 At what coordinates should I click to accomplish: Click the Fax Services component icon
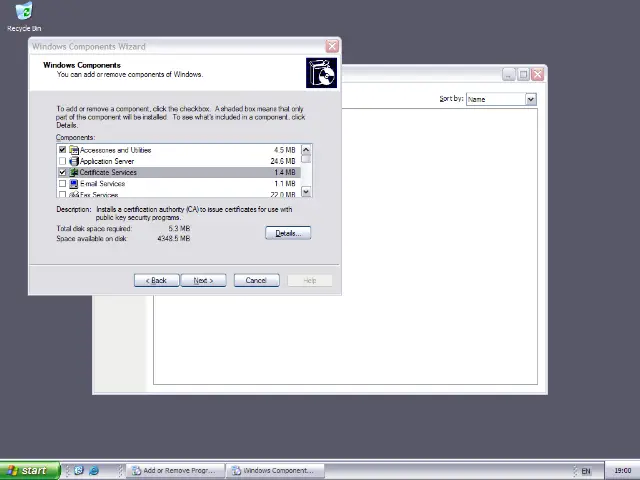[74, 194]
